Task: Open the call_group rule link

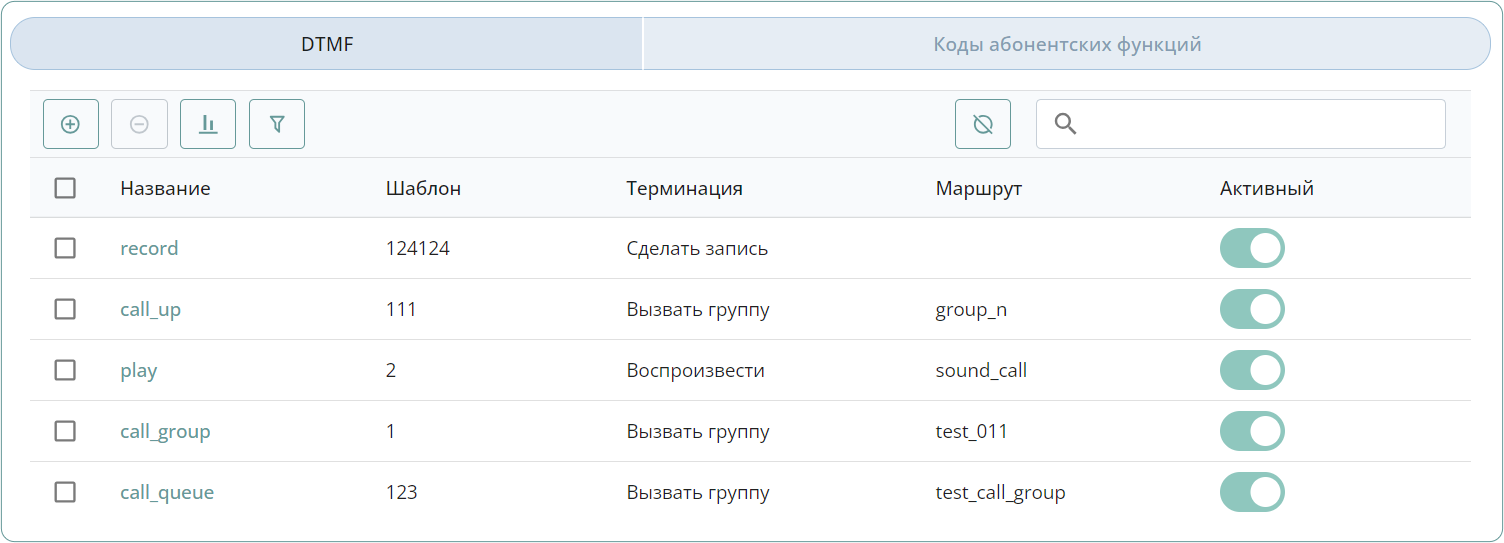Action: click(x=165, y=432)
